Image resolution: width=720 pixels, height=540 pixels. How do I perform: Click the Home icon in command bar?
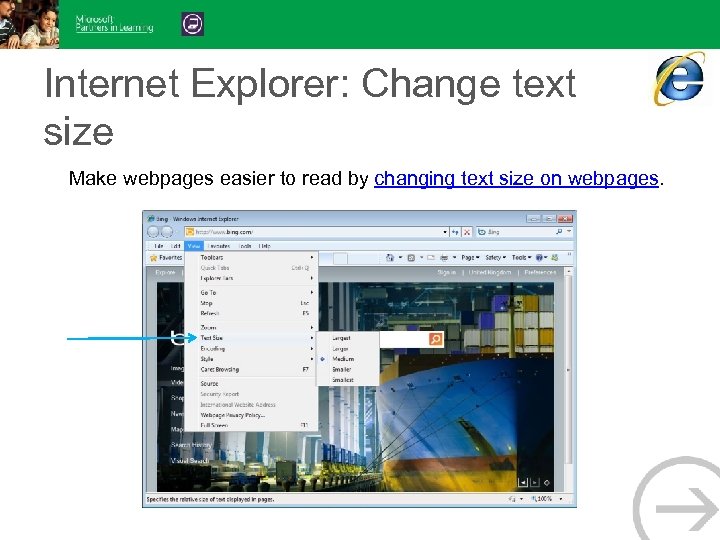point(390,258)
